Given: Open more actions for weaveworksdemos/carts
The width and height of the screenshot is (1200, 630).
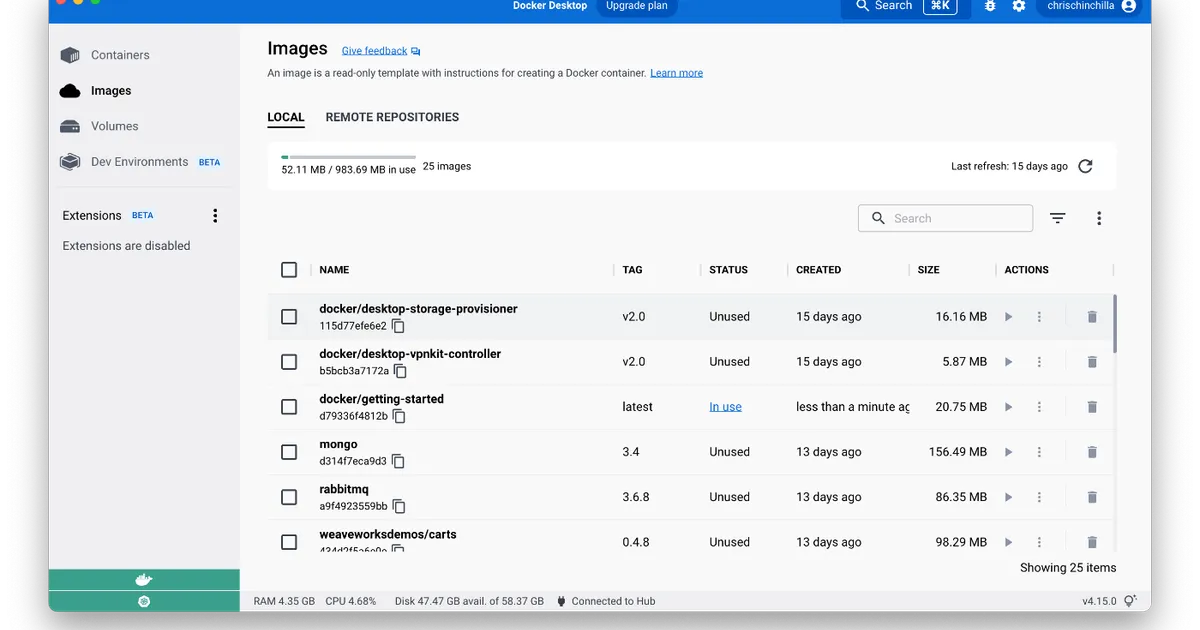Looking at the screenshot, I should pyautogui.click(x=1039, y=542).
